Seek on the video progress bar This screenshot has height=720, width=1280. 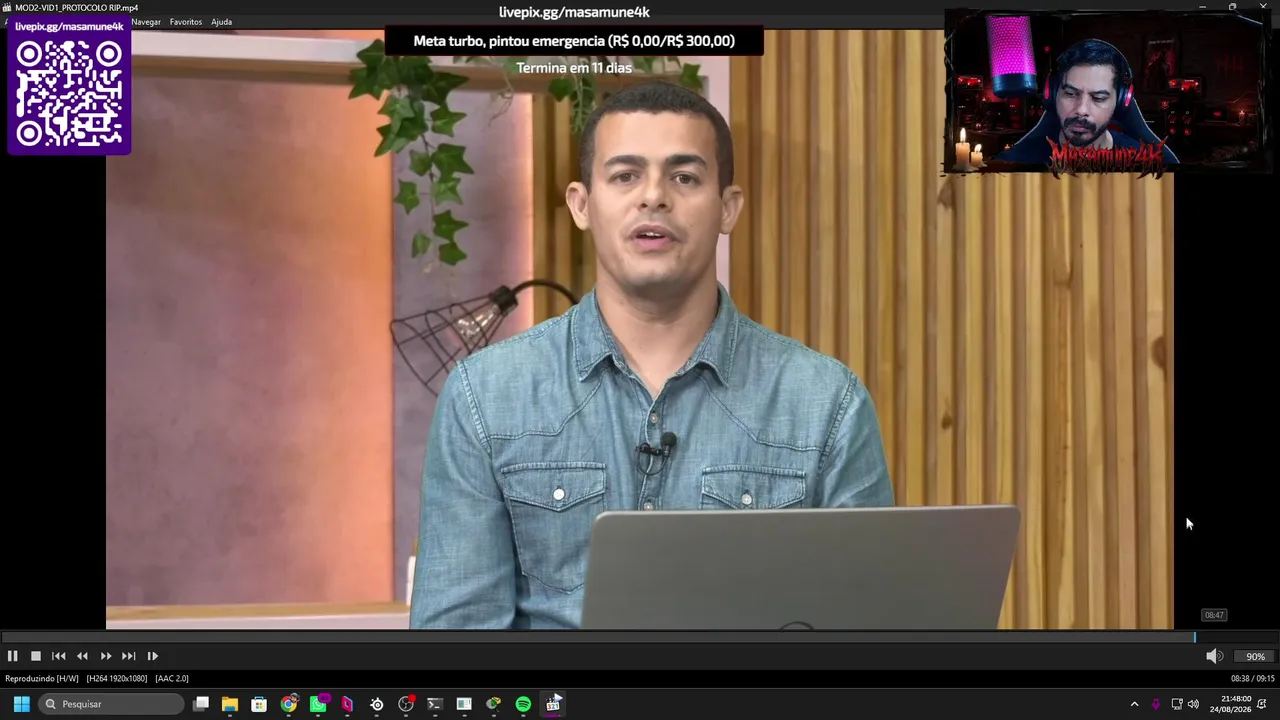pyautogui.click(x=640, y=637)
